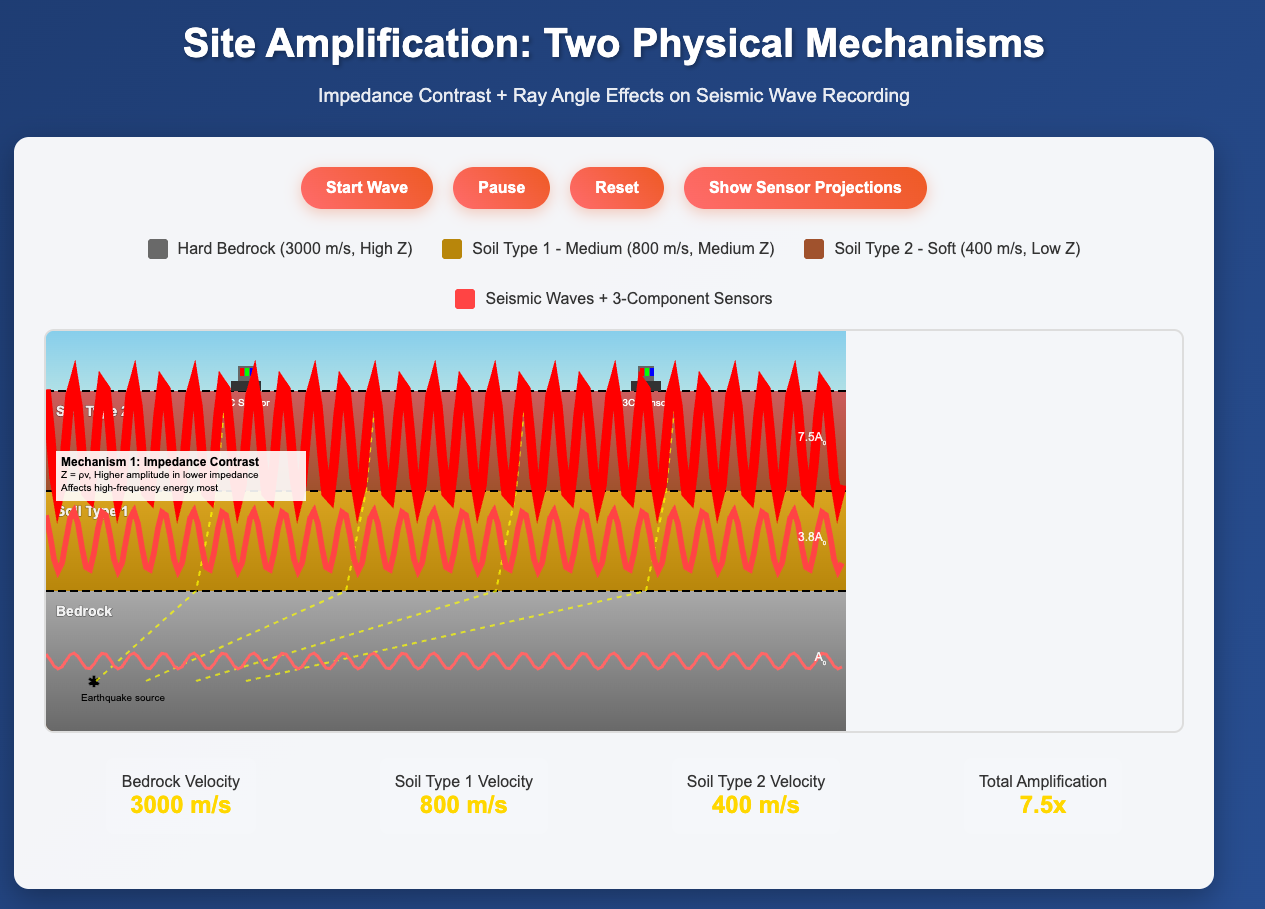Click the Soil Type 2 Velocity 400 m/s value
This screenshot has width=1265, height=909.
click(755, 805)
